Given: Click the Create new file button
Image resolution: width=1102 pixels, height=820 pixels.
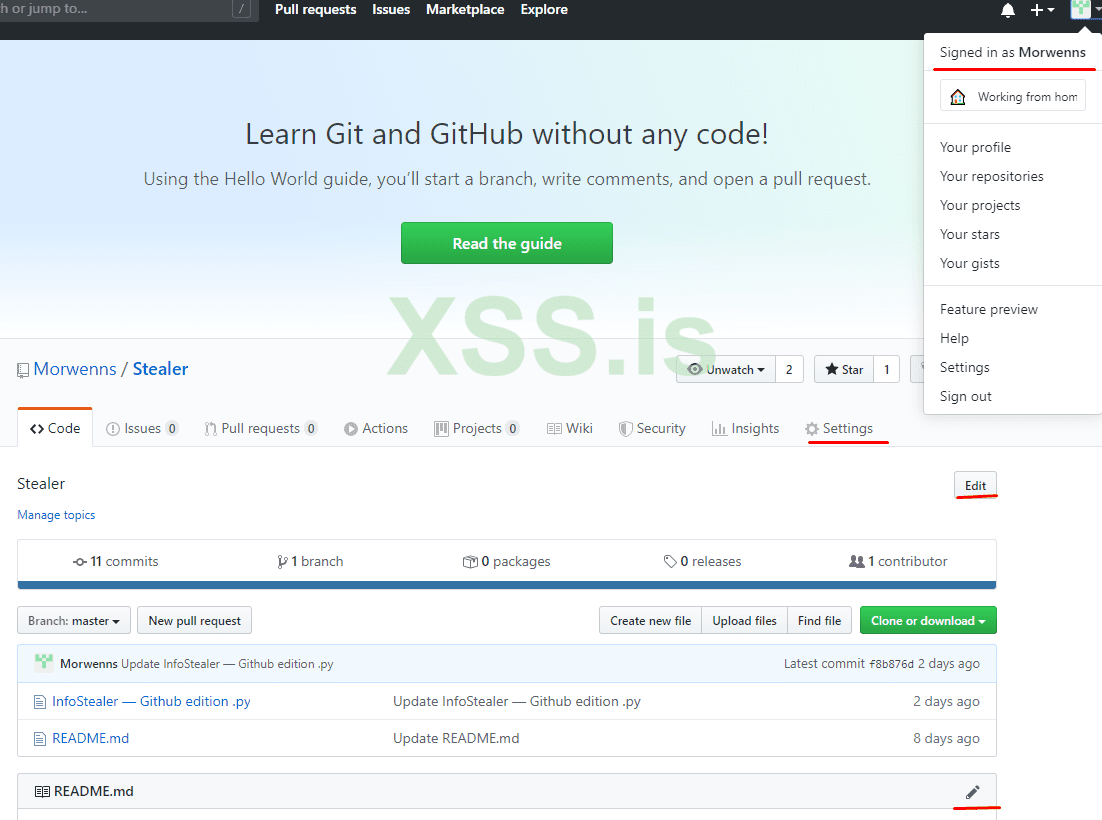Looking at the screenshot, I should click(x=650, y=620).
